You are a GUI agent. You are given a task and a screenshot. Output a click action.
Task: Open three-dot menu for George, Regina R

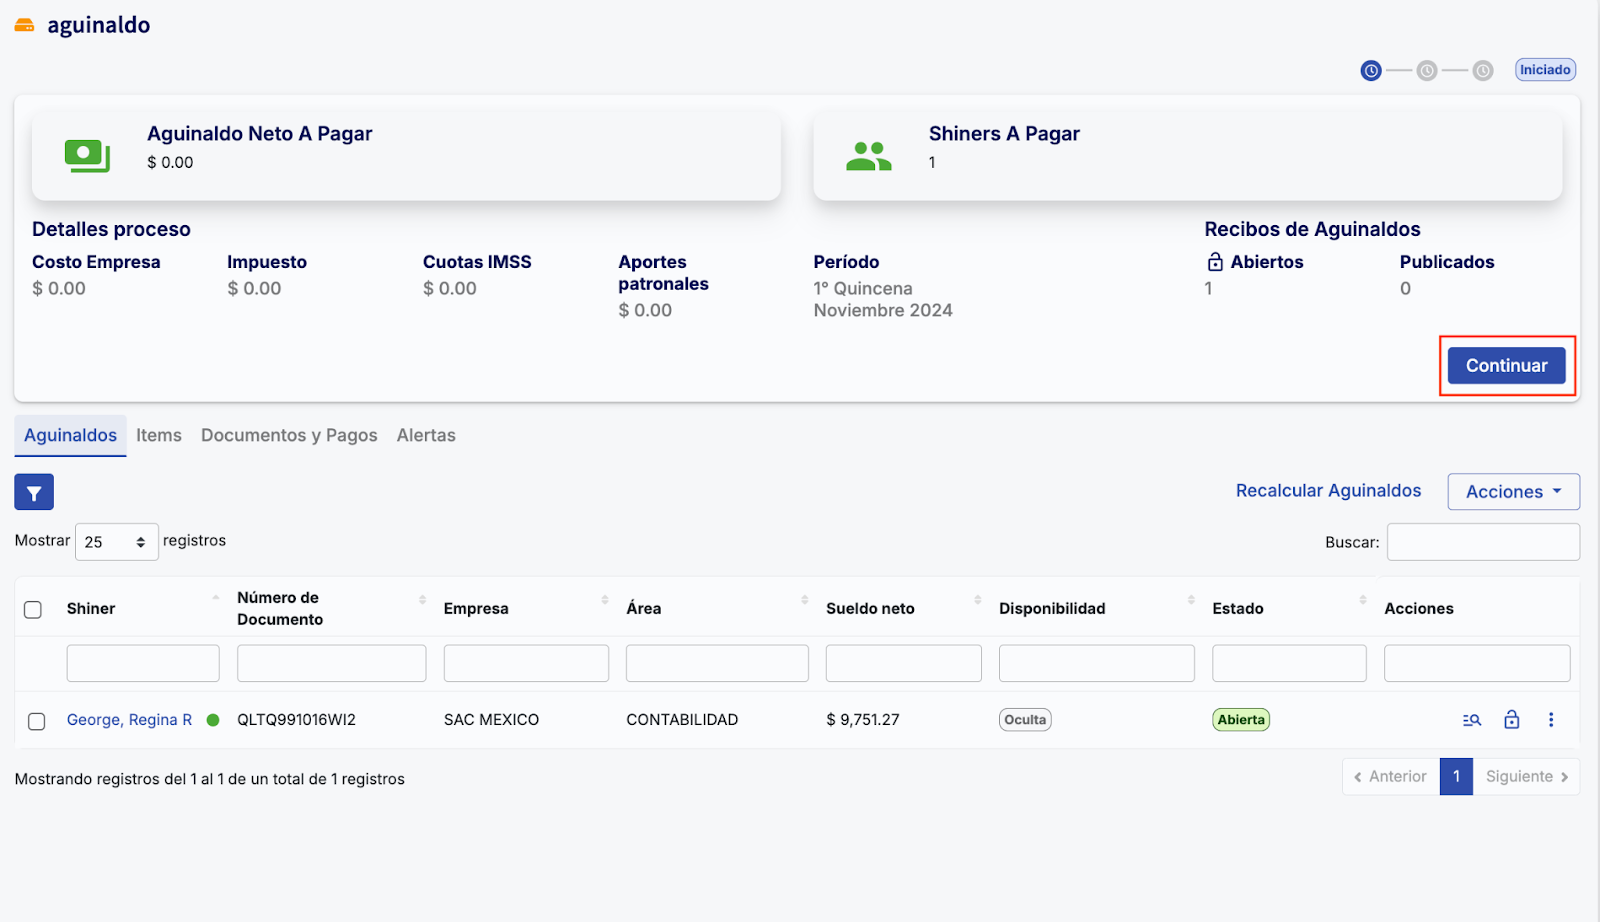(x=1550, y=720)
